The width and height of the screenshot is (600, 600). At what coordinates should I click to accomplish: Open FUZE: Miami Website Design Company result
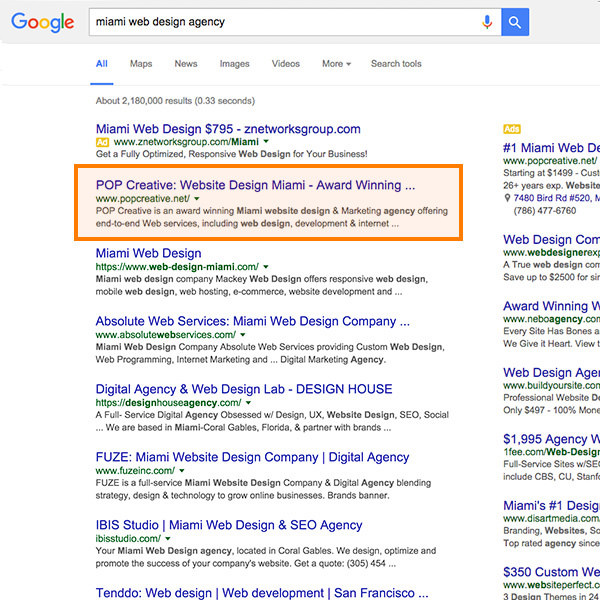(x=252, y=457)
